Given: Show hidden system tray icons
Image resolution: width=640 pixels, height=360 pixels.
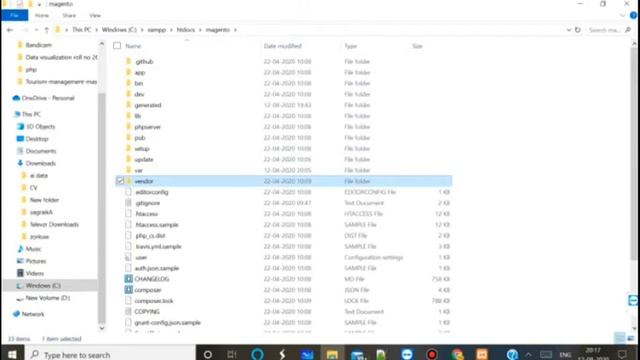Looking at the screenshot, I should click(x=529, y=354).
